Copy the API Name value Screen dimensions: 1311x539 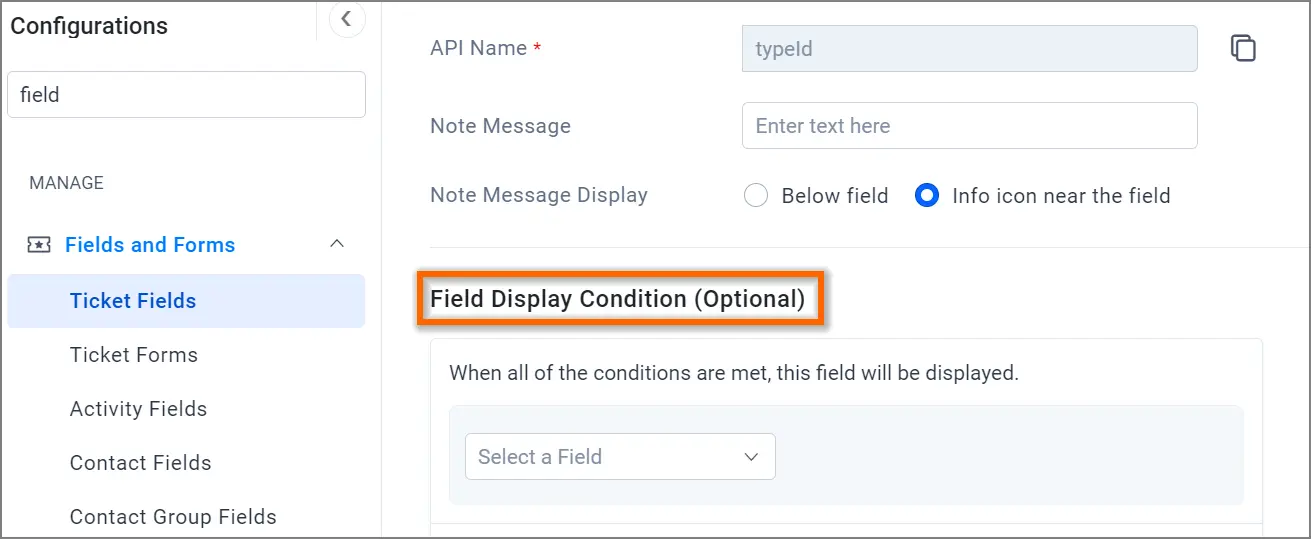click(1243, 48)
